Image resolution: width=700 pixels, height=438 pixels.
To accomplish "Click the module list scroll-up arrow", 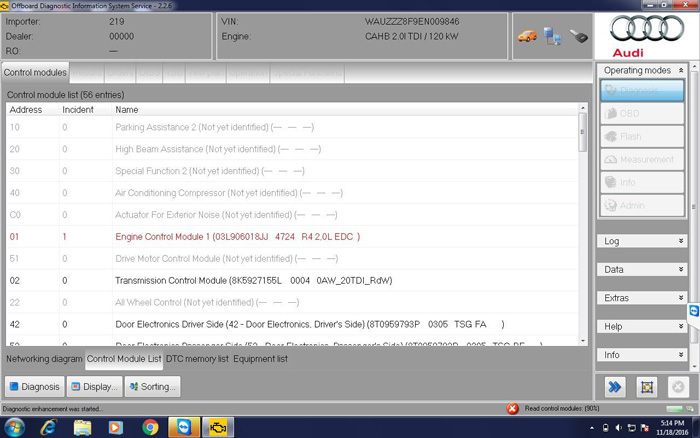I will (582, 108).
